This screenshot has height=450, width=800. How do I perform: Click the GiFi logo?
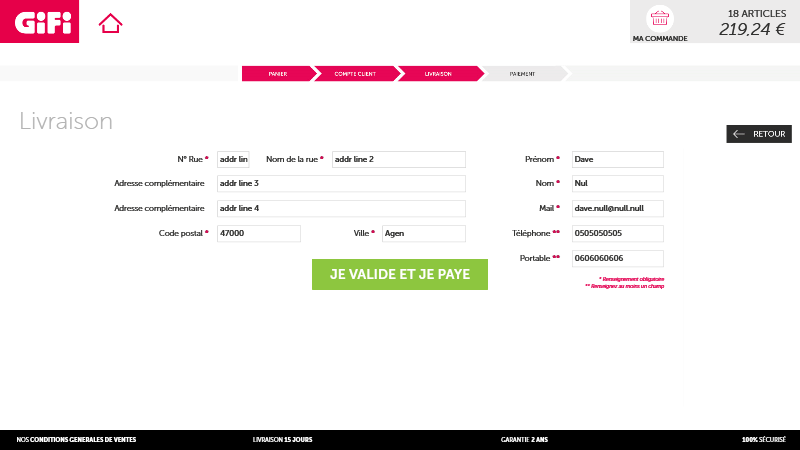coord(39,21)
